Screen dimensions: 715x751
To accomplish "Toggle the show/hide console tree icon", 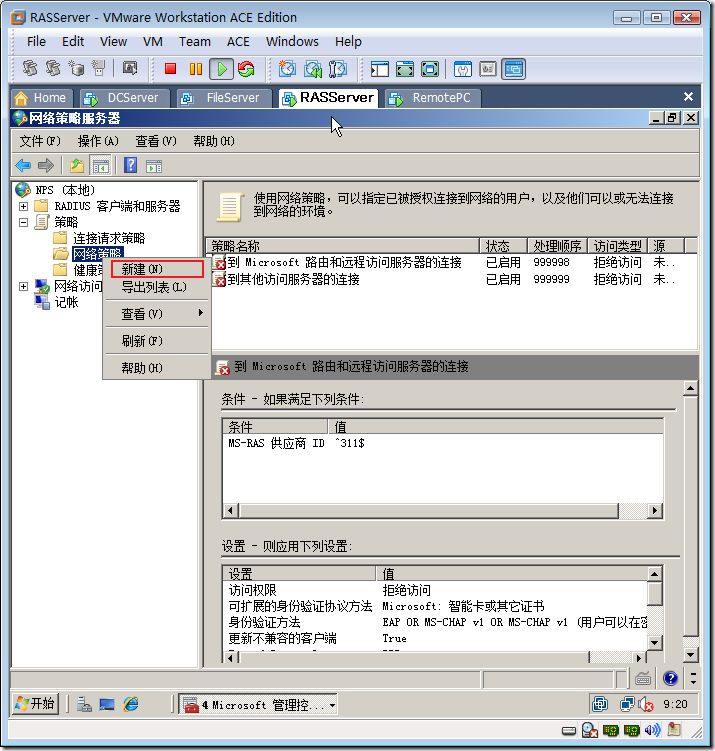I will [101, 166].
